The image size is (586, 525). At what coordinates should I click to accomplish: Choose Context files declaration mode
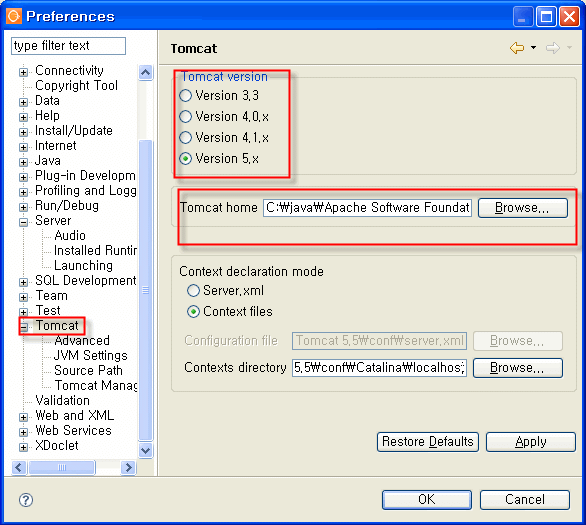[x=193, y=311]
